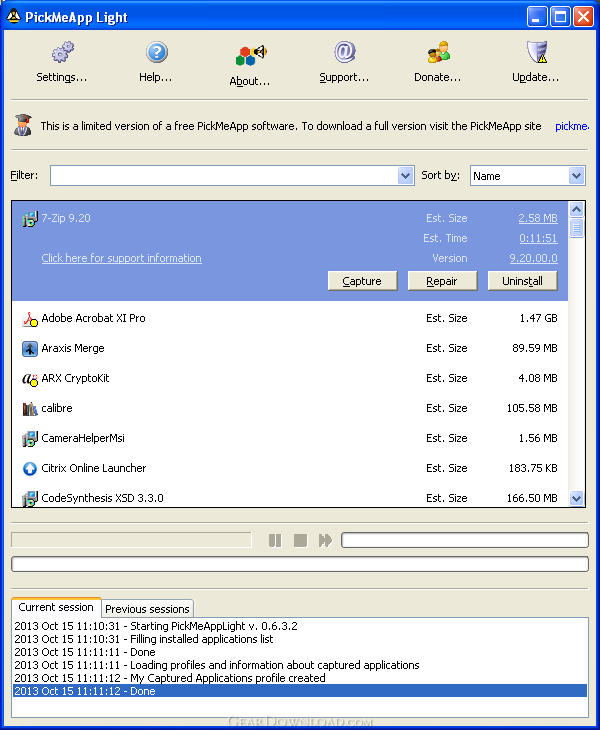Select log line 'Filling installed applications list'
600x730 pixels.
click(x=300, y=639)
